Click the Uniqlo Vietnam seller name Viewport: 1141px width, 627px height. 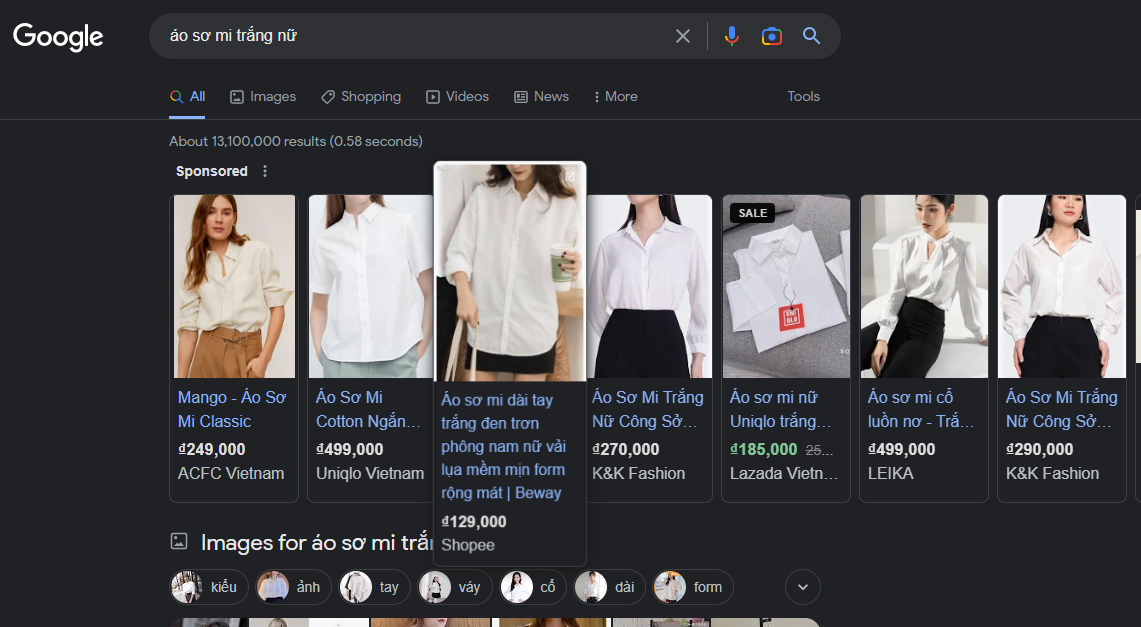pyautogui.click(x=370, y=474)
